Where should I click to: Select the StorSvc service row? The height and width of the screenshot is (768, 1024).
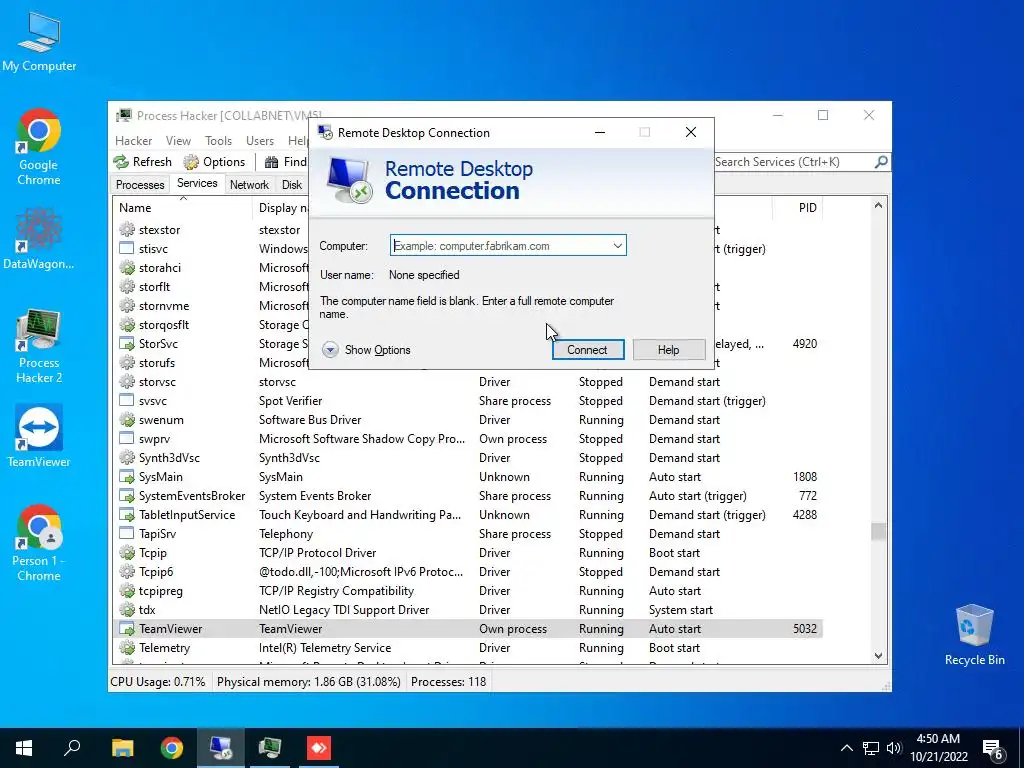210,344
